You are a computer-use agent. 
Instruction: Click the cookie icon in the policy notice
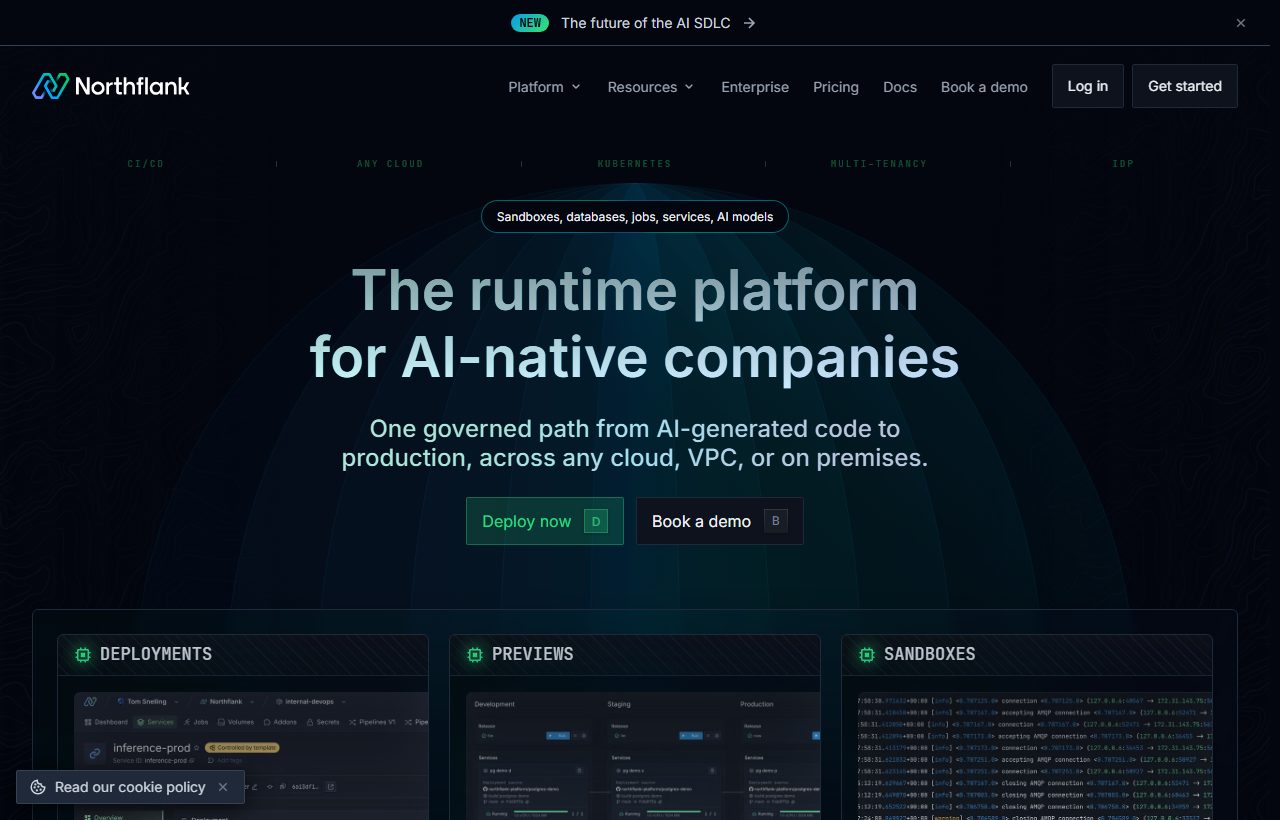pyautogui.click(x=38, y=787)
